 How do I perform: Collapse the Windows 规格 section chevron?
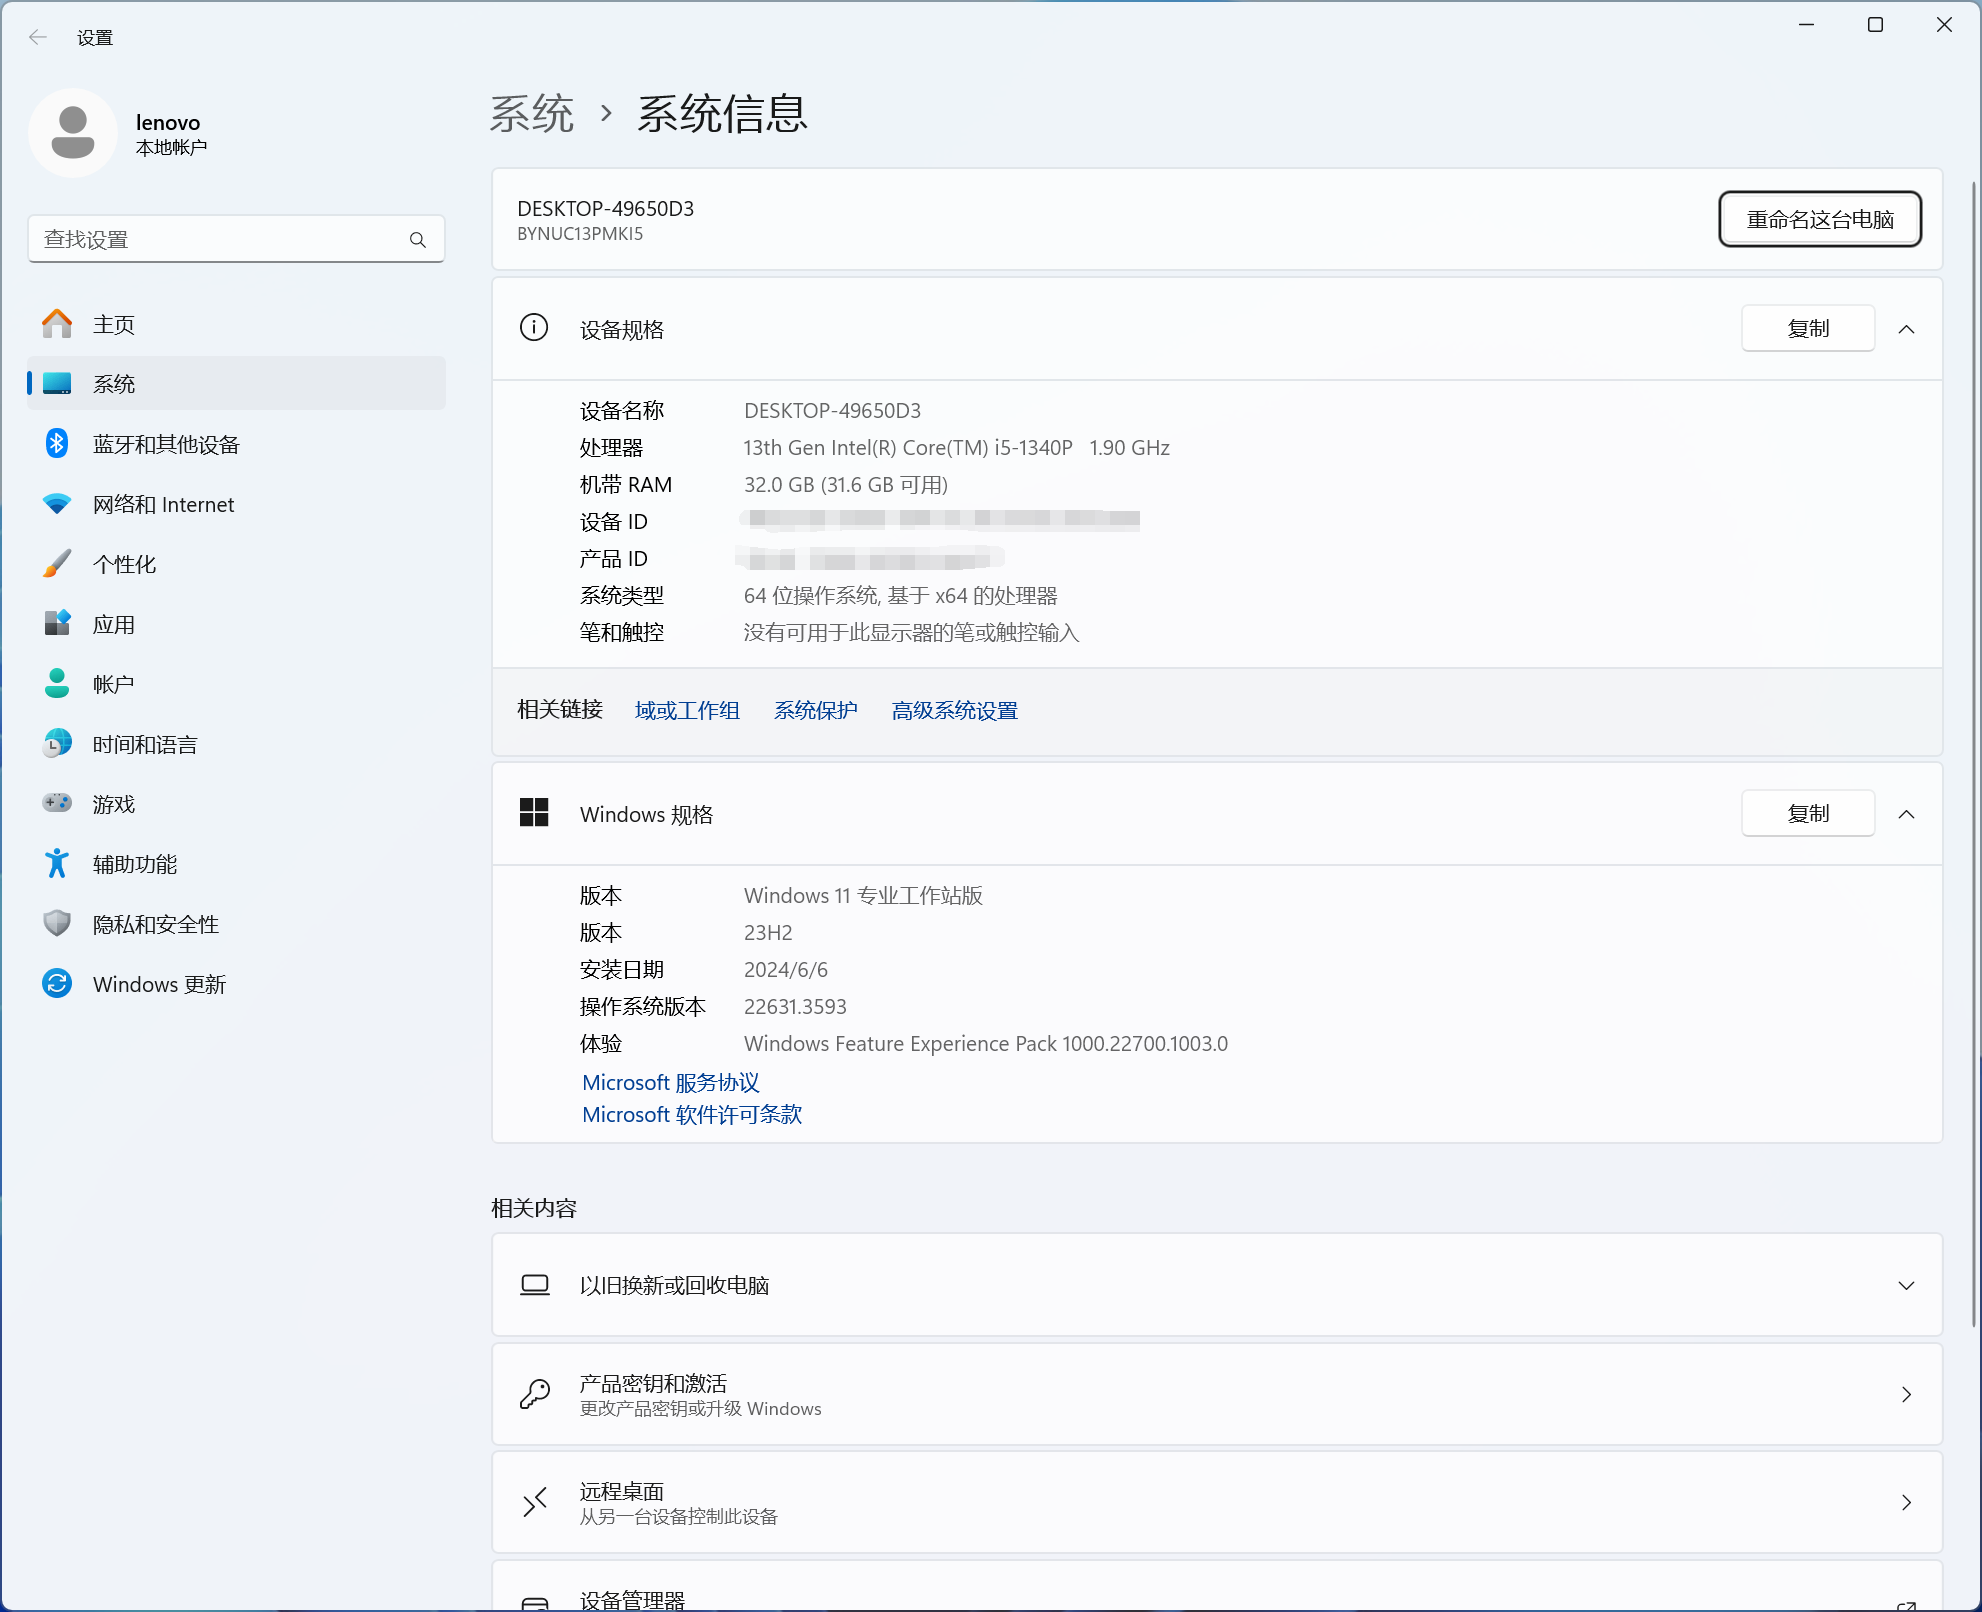[x=1906, y=814]
